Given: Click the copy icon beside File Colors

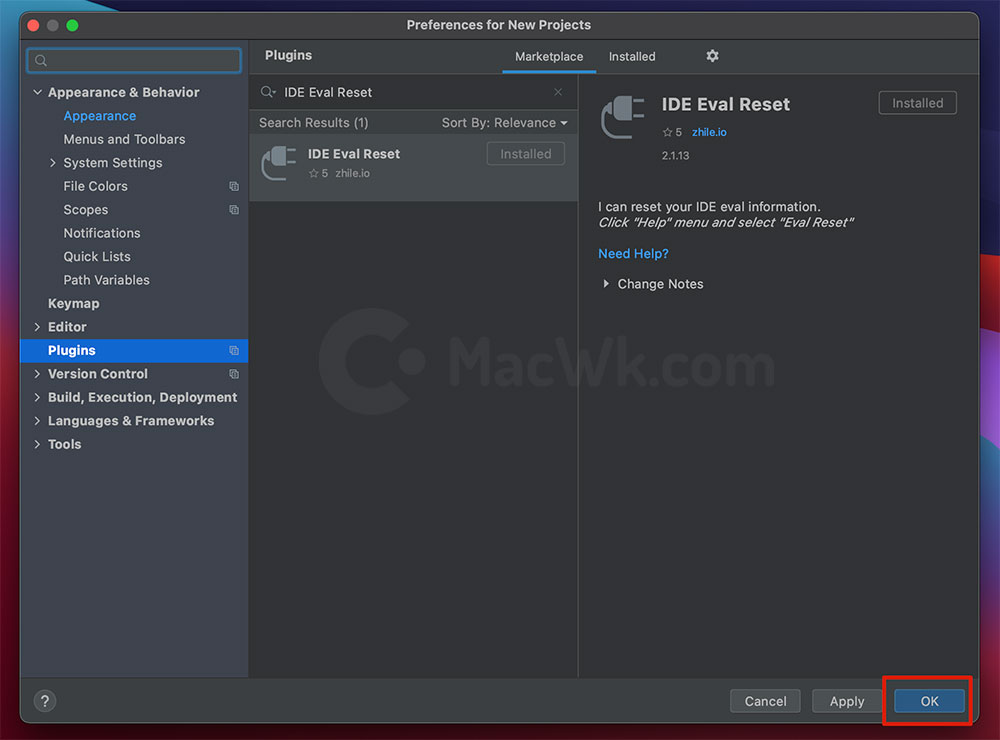Looking at the screenshot, I should tap(234, 186).
